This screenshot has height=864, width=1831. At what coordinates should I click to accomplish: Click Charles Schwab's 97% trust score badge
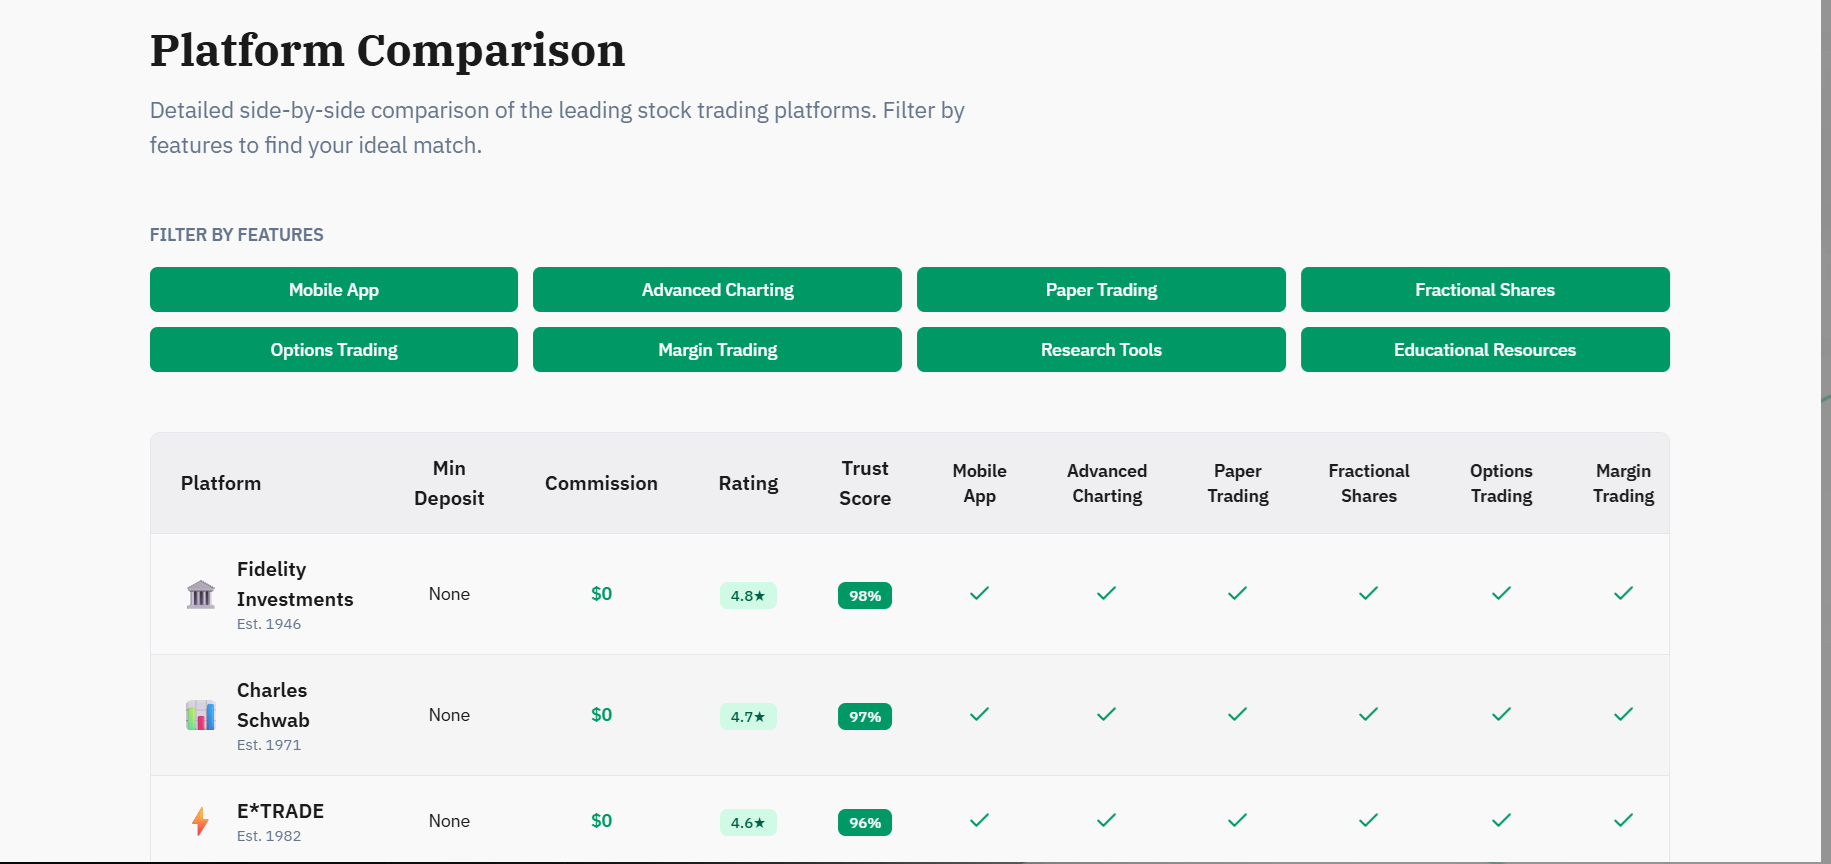[865, 716]
